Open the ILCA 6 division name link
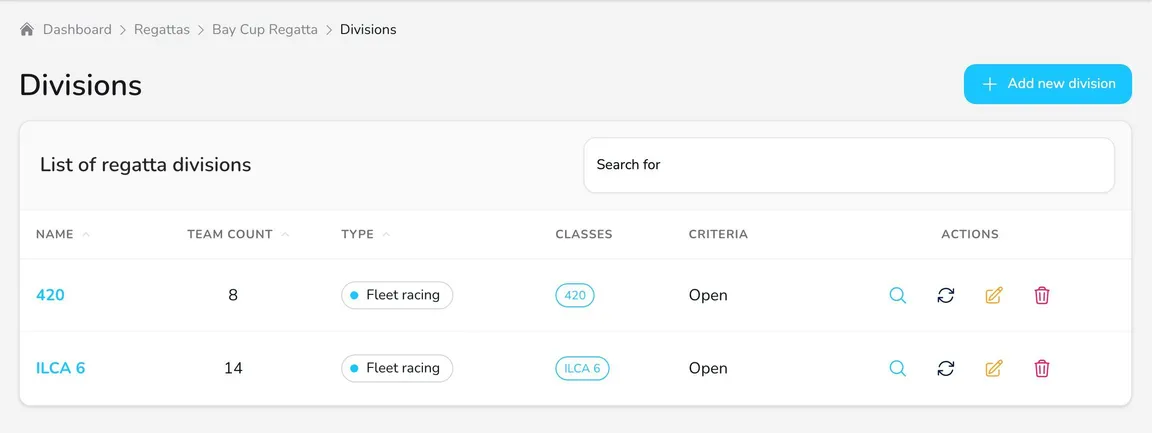 click(x=60, y=368)
